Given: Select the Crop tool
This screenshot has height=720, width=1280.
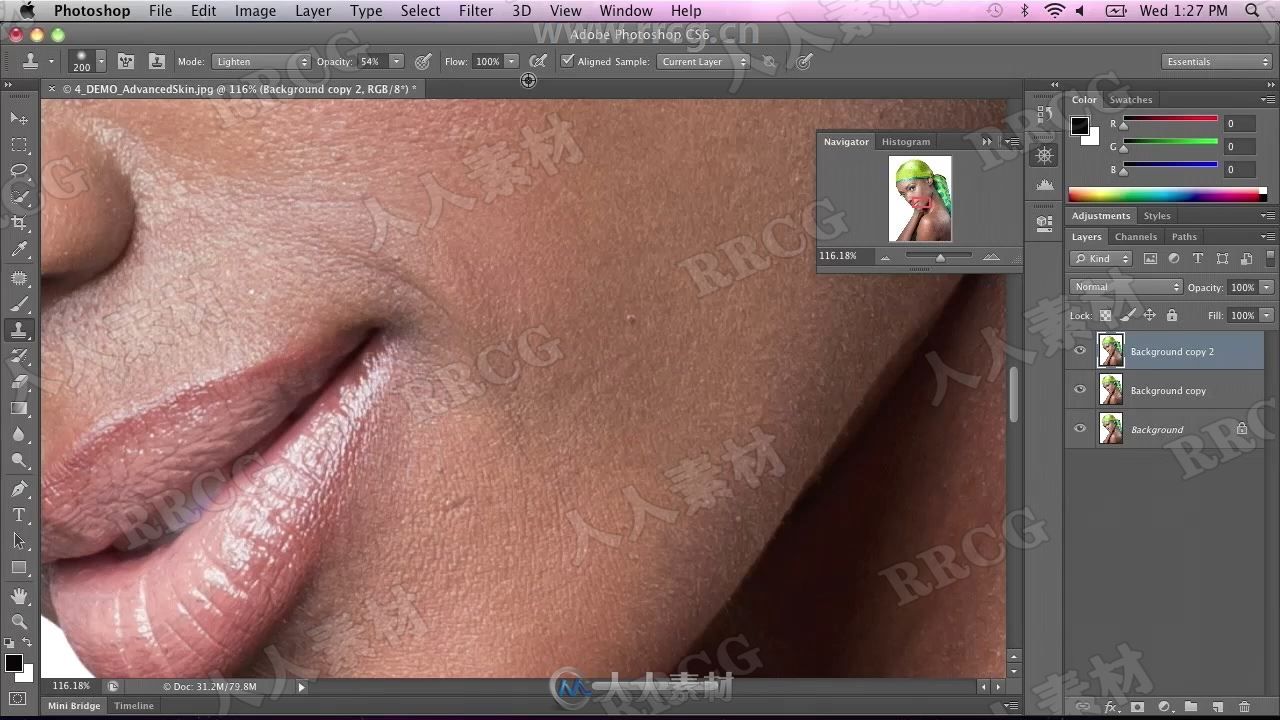Looking at the screenshot, I should pos(19,223).
